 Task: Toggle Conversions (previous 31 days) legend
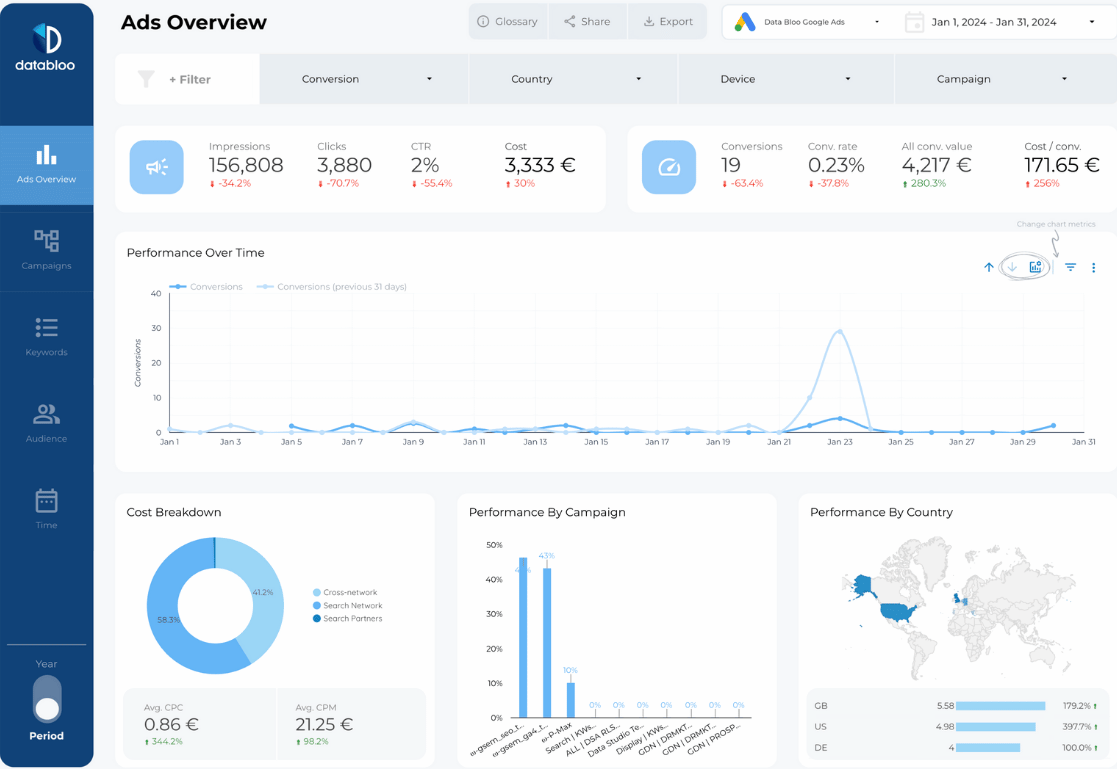tap(332, 287)
